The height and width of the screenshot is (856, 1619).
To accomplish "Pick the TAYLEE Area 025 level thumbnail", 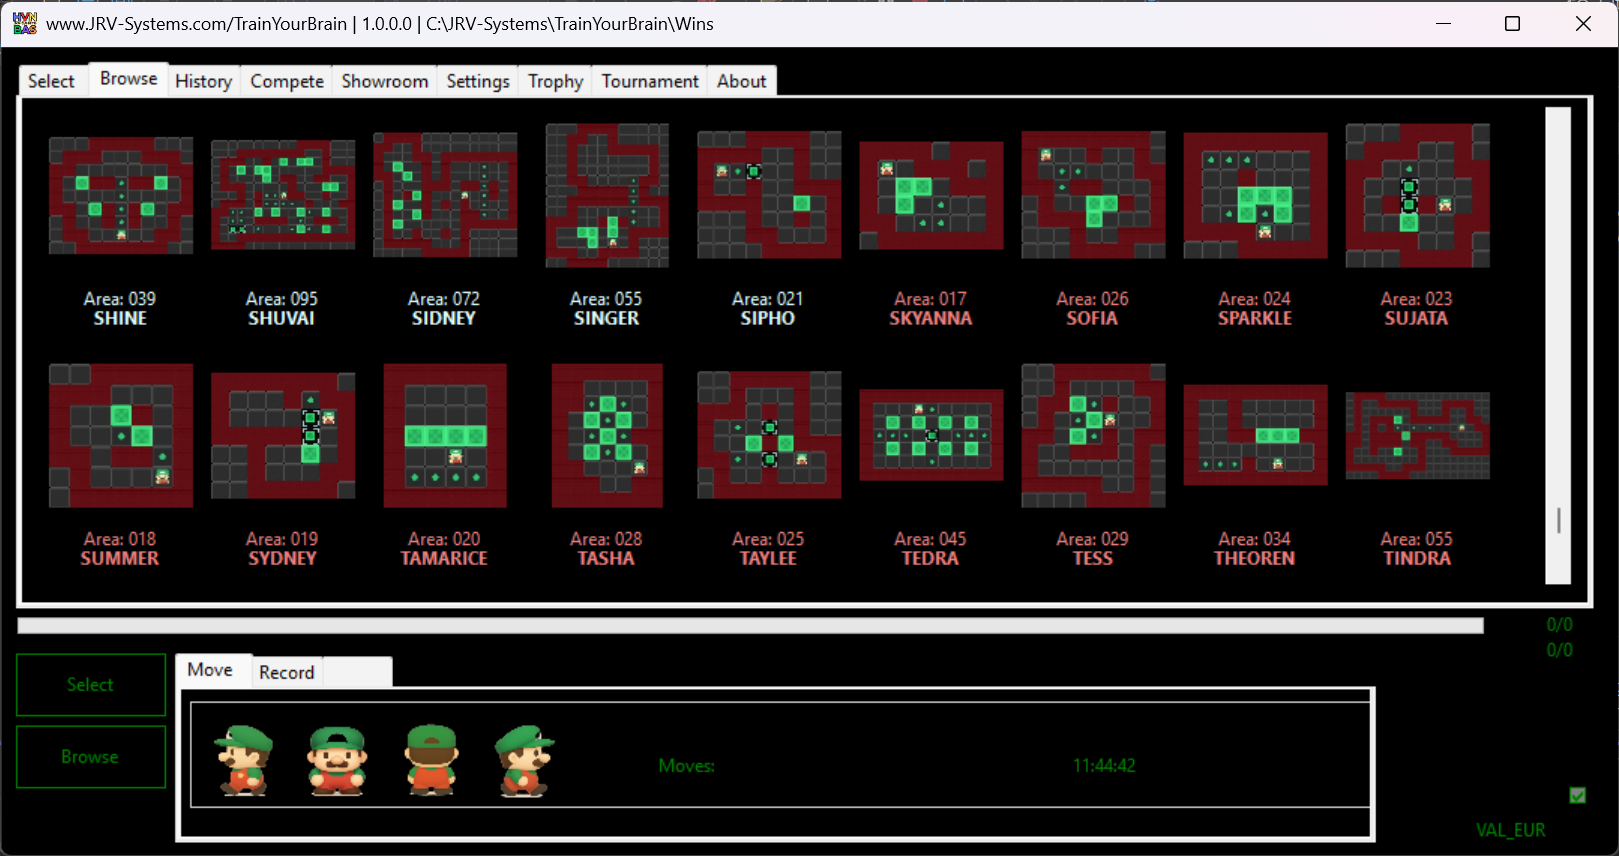I will pos(769,435).
